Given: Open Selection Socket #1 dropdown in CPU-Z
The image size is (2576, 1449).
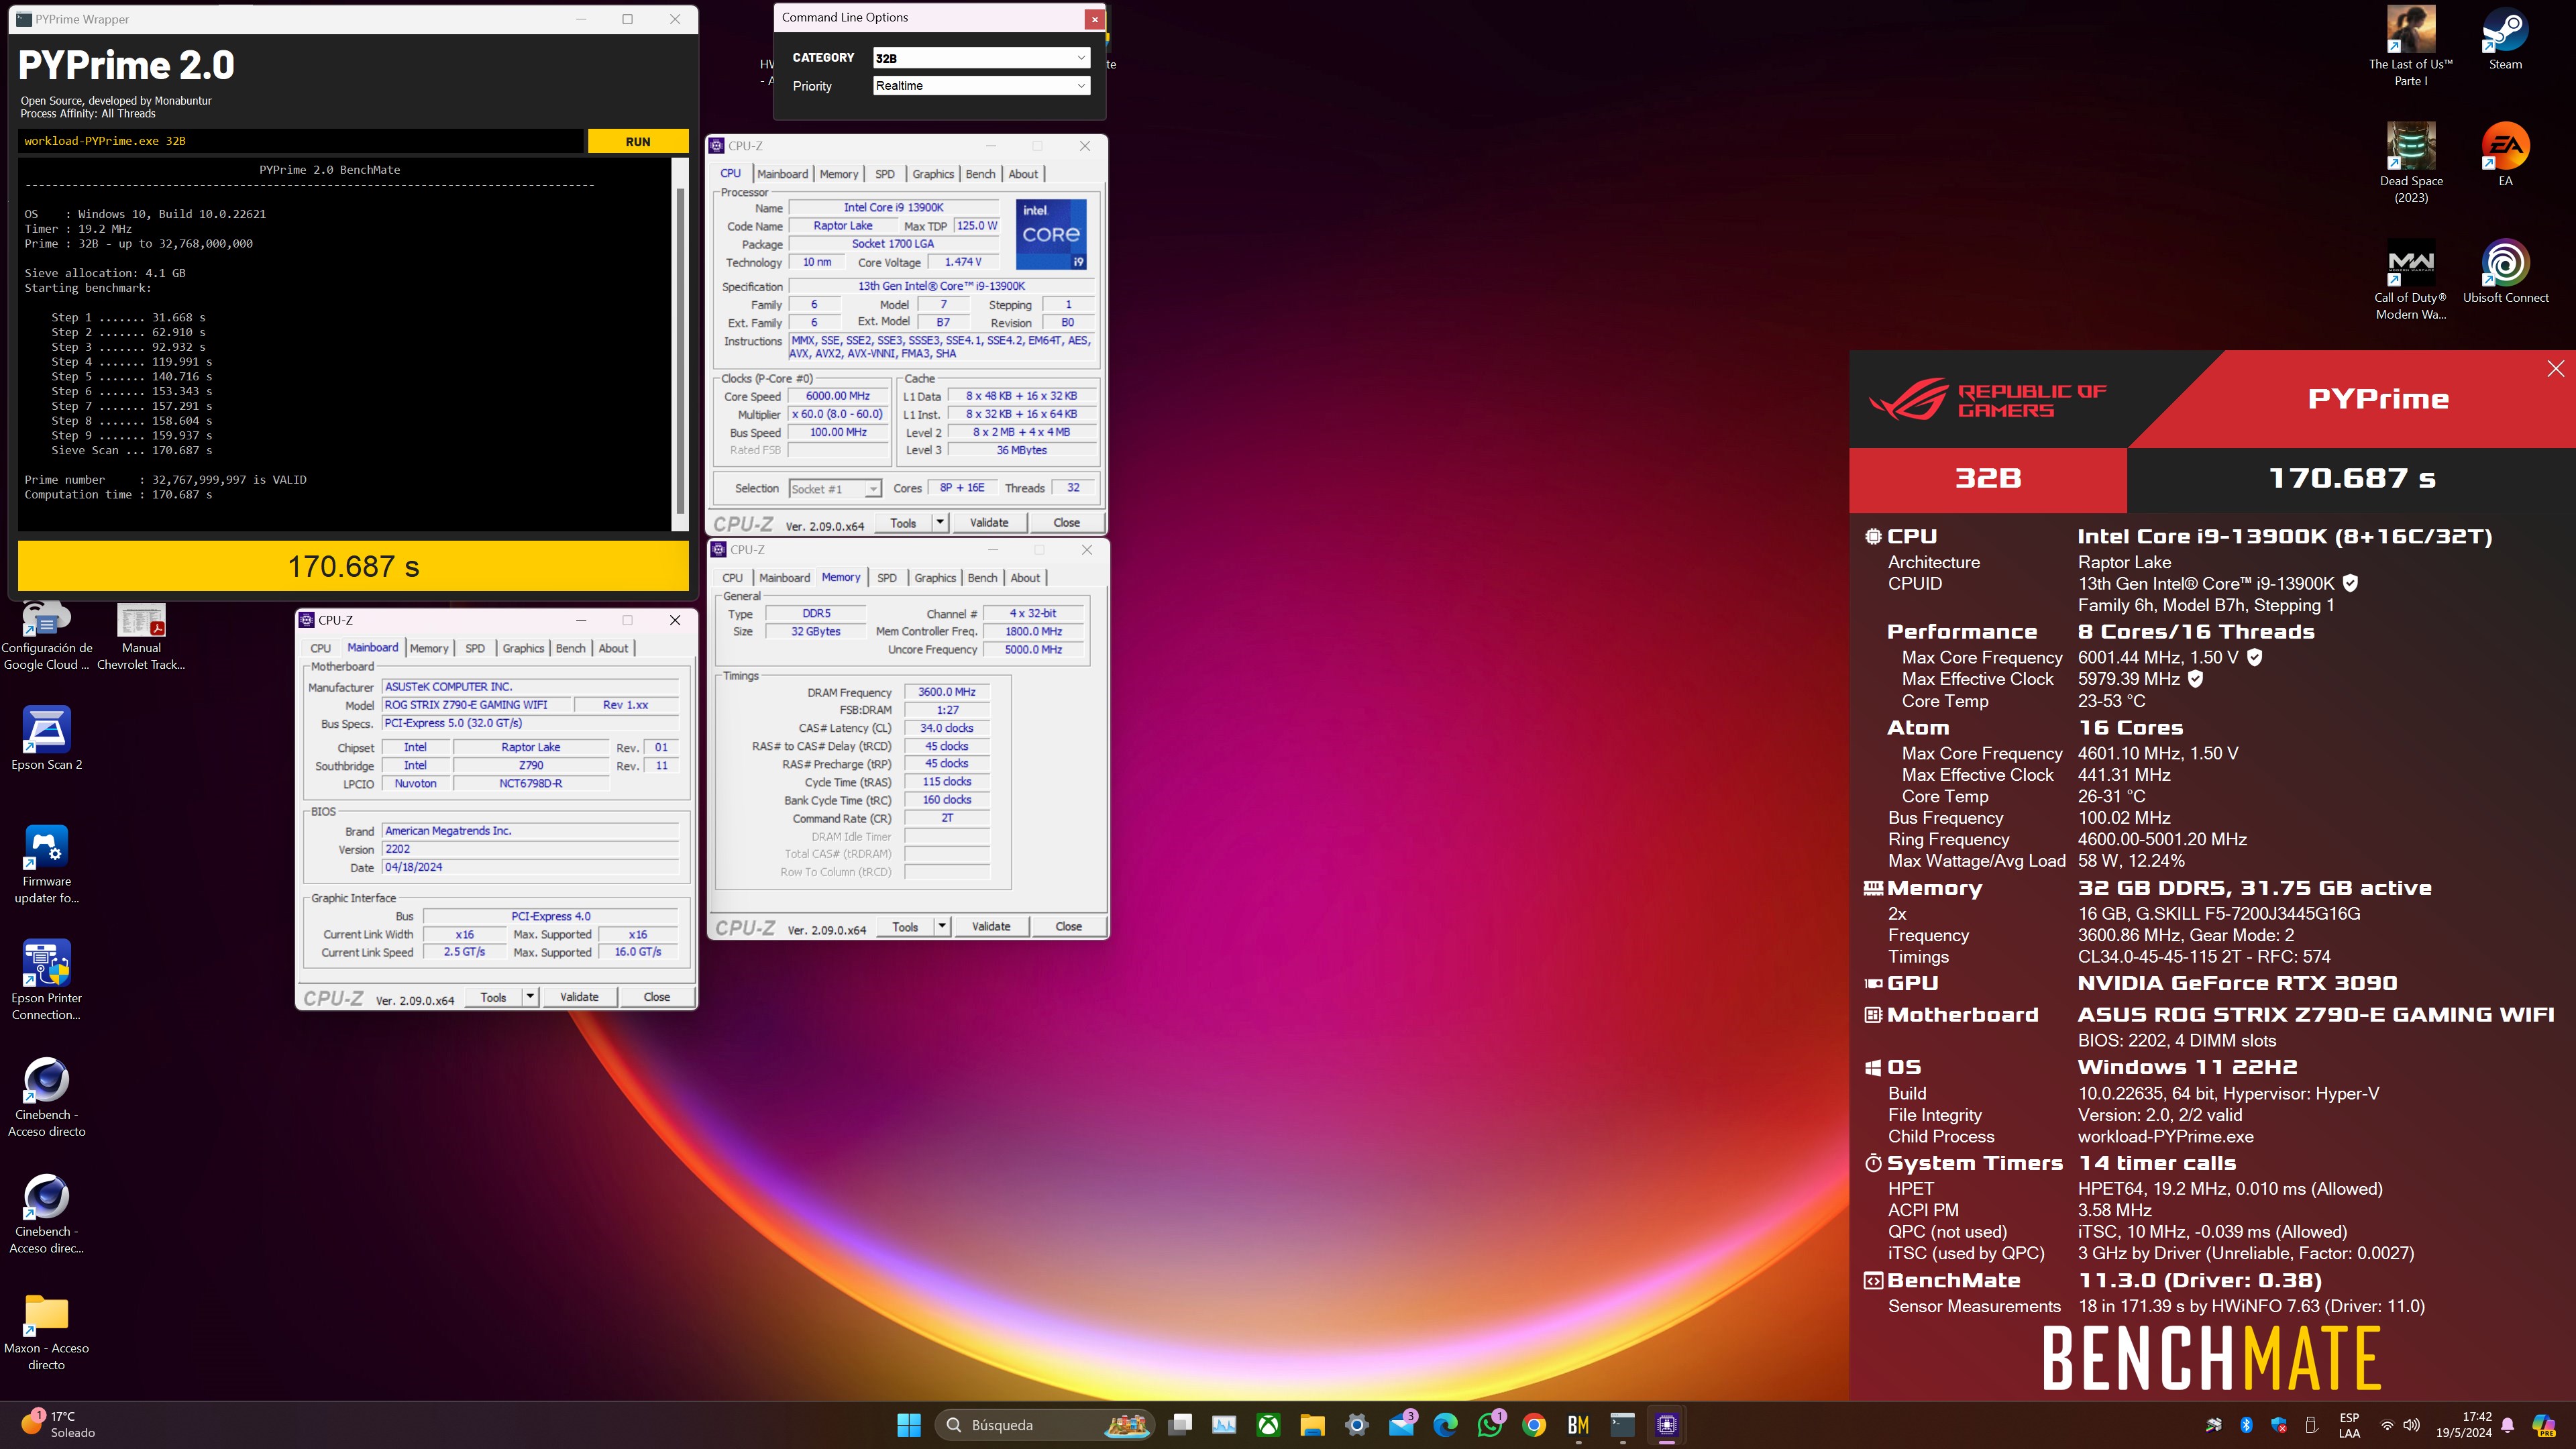Looking at the screenshot, I should pos(834,489).
